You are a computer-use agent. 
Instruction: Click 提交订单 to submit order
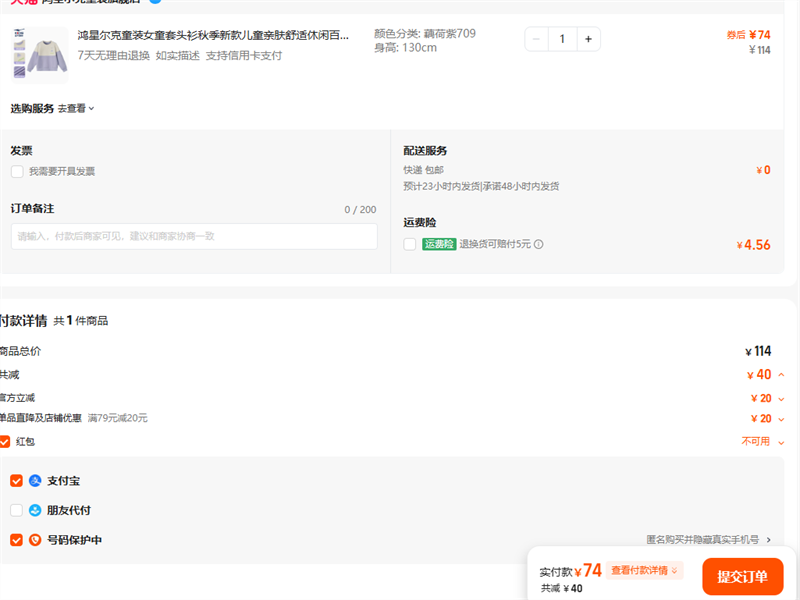[x=742, y=576]
